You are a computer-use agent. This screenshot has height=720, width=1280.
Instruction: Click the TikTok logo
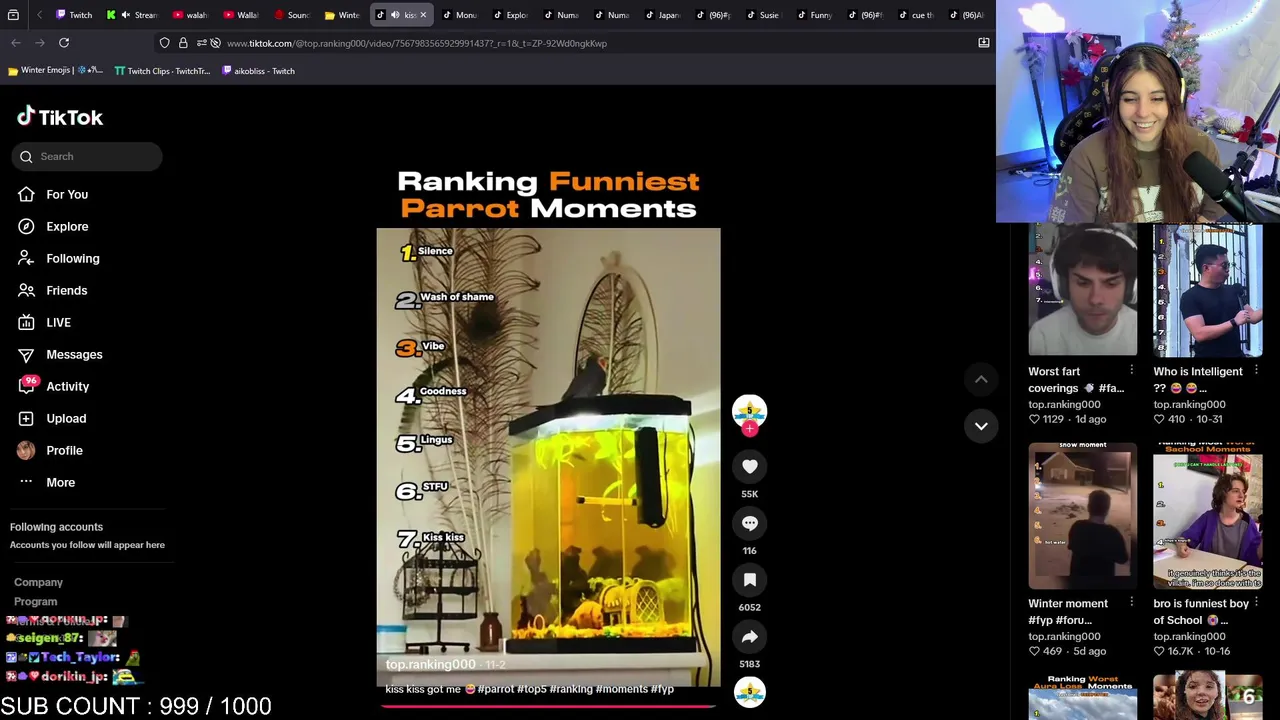(60, 117)
